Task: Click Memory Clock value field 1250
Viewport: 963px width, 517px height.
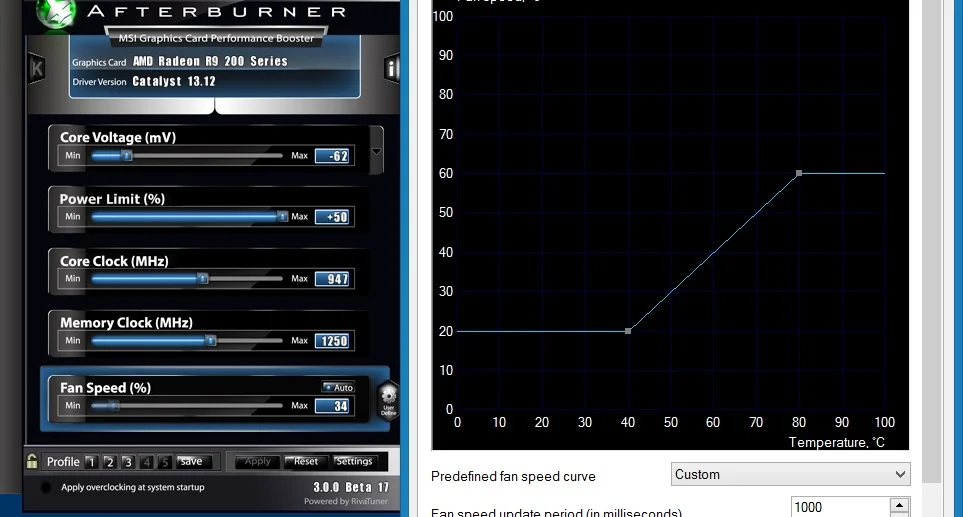Action: [x=332, y=341]
